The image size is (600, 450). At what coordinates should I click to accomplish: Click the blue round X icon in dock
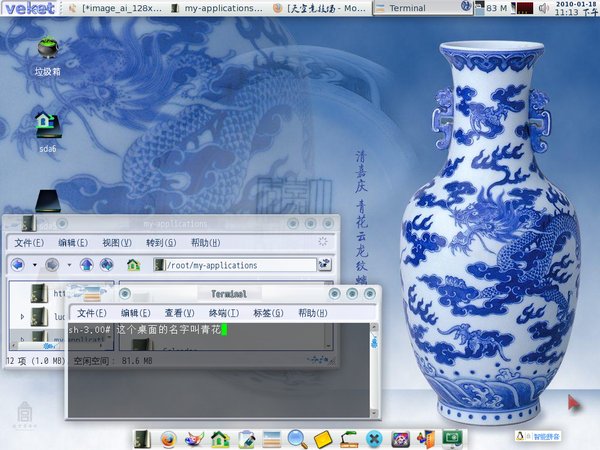[x=374, y=438]
